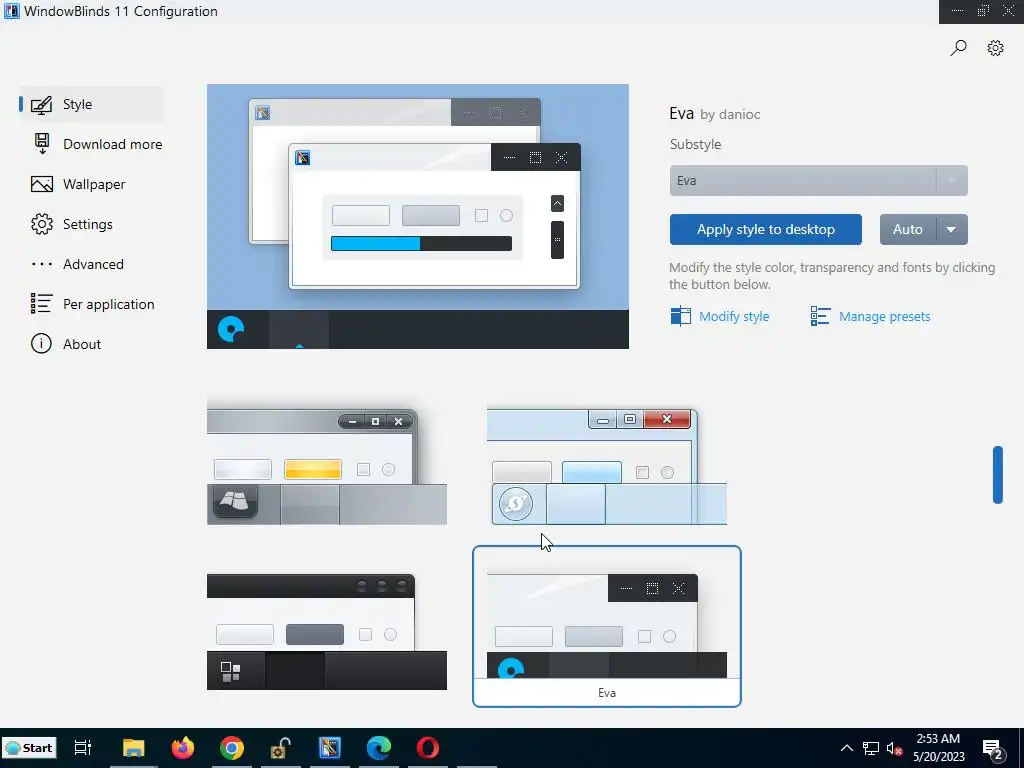This screenshot has height=768, width=1024.
Task: Click the Settings cog icon in sidebar
Action: [x=42, y=224]
